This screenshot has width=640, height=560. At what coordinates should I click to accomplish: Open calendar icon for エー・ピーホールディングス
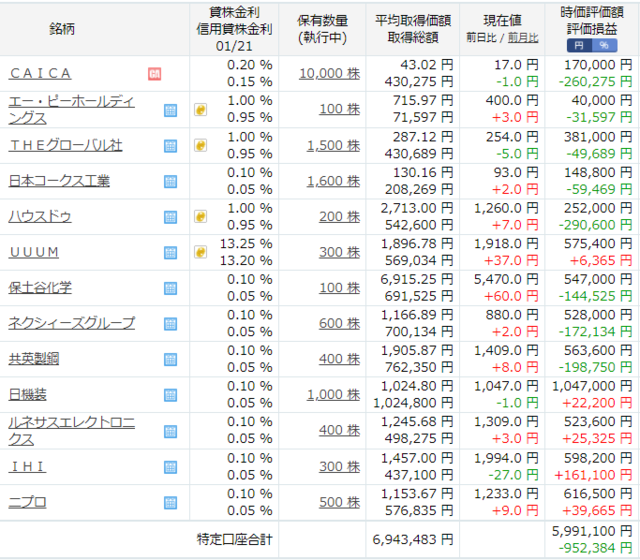(x=171, y=110)
